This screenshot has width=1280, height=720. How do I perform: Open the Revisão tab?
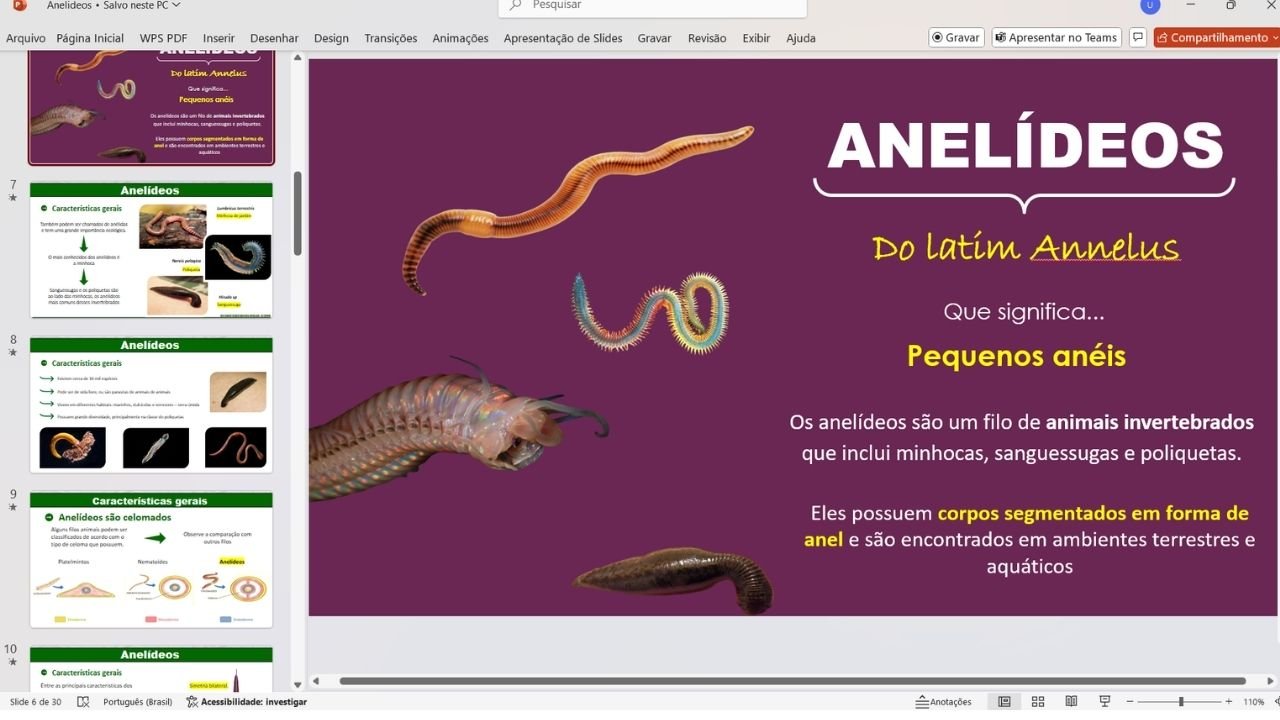(x=707, y=38)
